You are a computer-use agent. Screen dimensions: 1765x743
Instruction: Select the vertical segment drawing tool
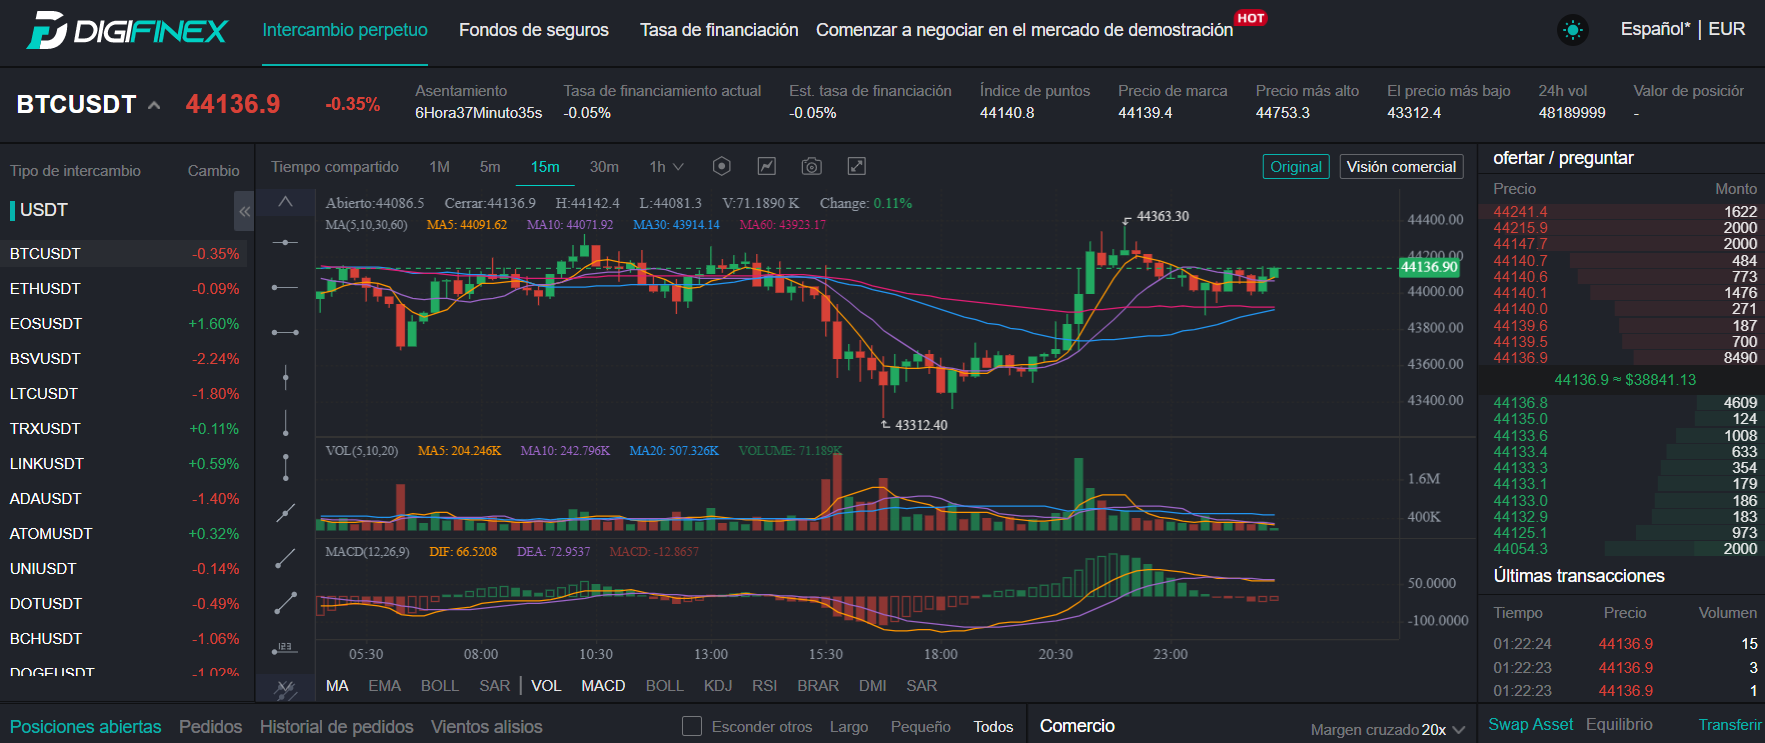pyautogui.click(x=285, y=467)
